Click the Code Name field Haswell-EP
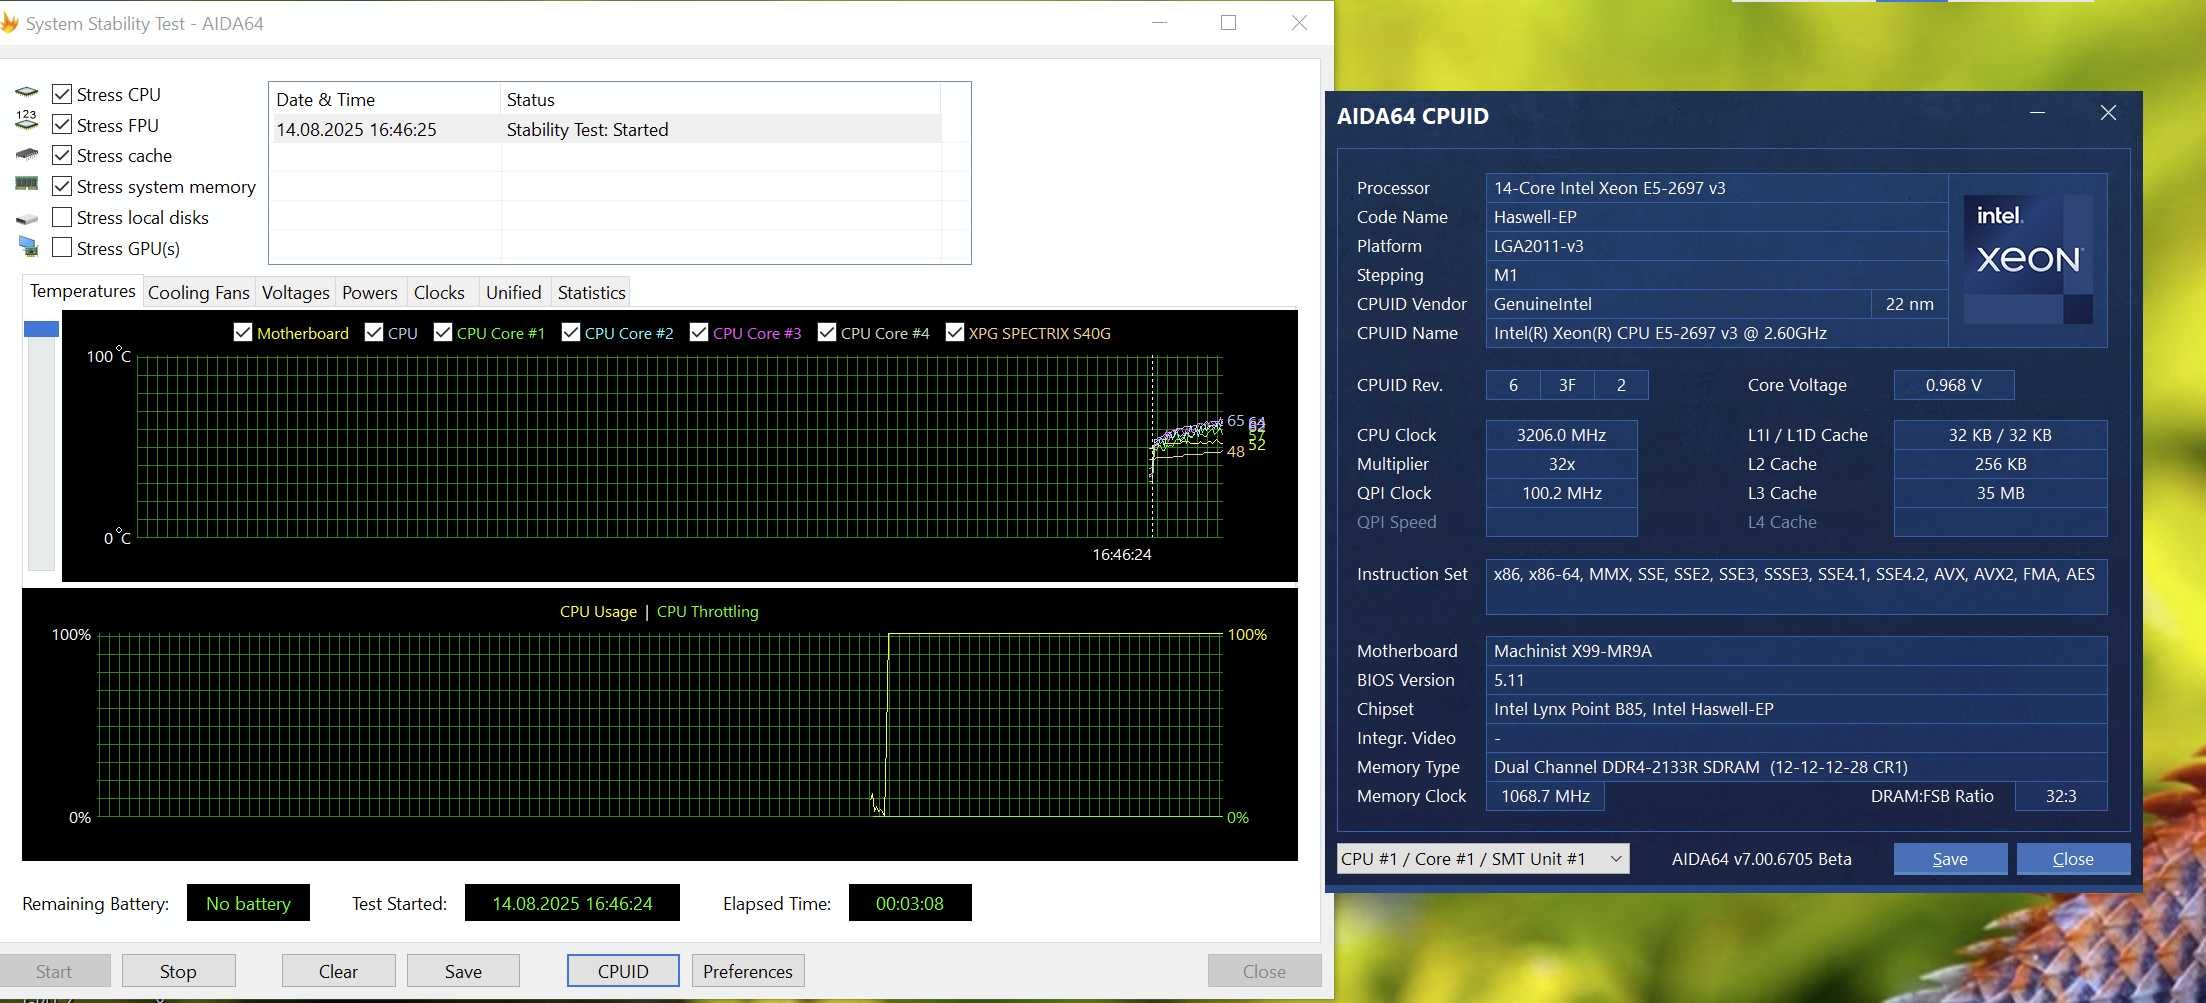2206x1003 pixels. click(1716, 217)
